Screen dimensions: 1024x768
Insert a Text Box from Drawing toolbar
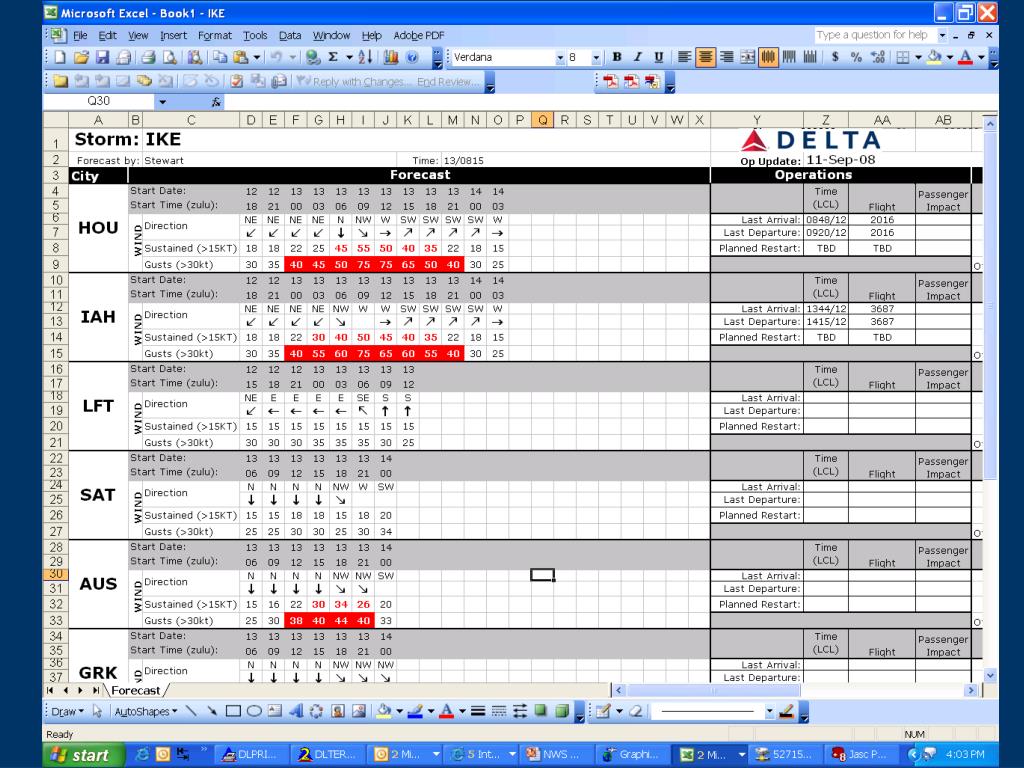click(275, 711)
